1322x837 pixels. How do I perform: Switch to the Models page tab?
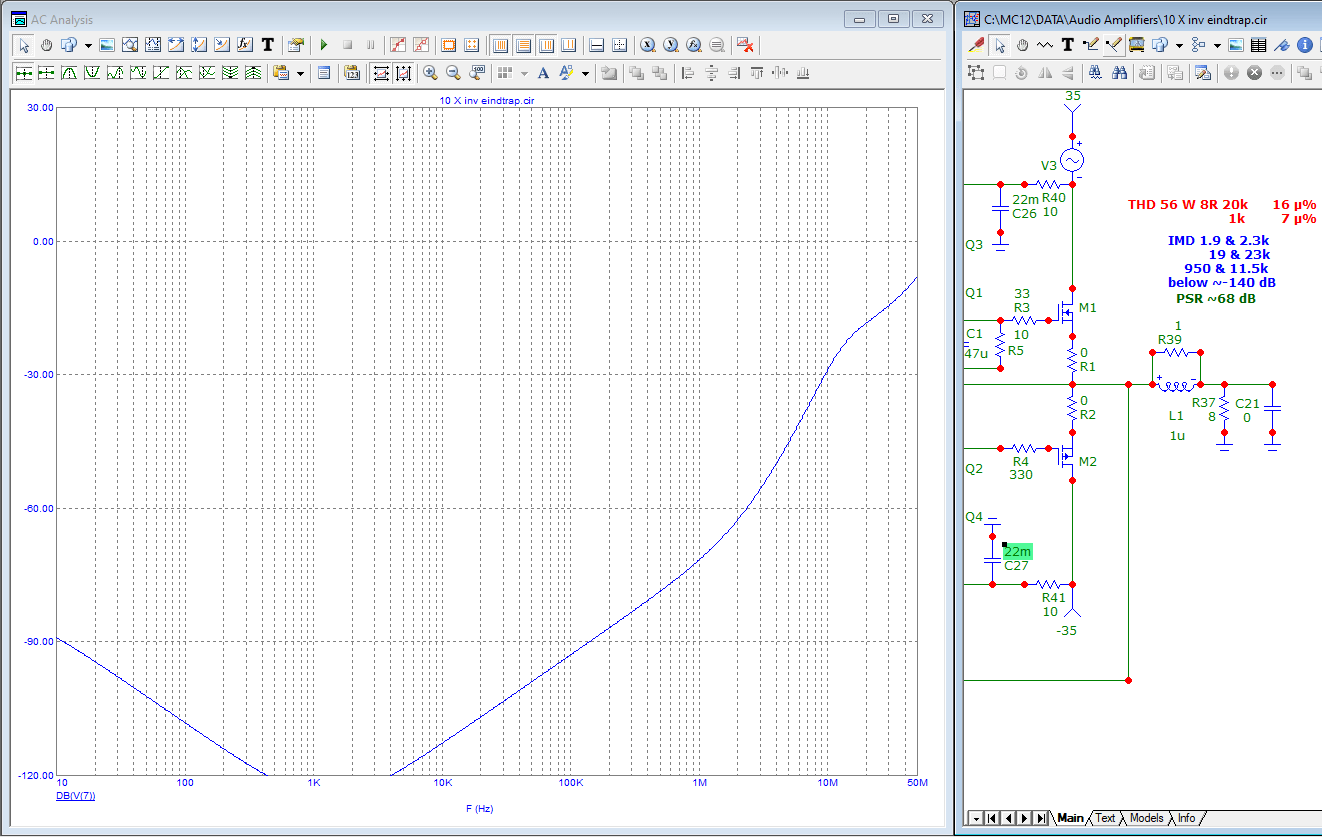[1146, 818]
